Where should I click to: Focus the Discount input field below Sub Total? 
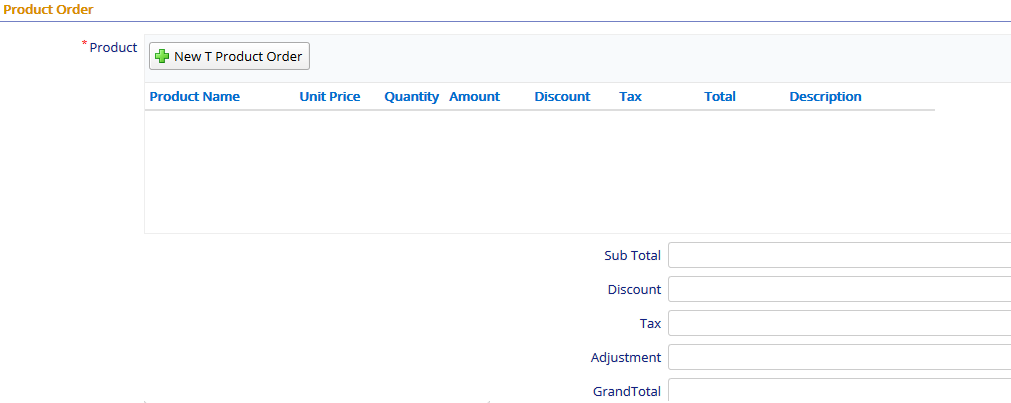pos(839,289)
